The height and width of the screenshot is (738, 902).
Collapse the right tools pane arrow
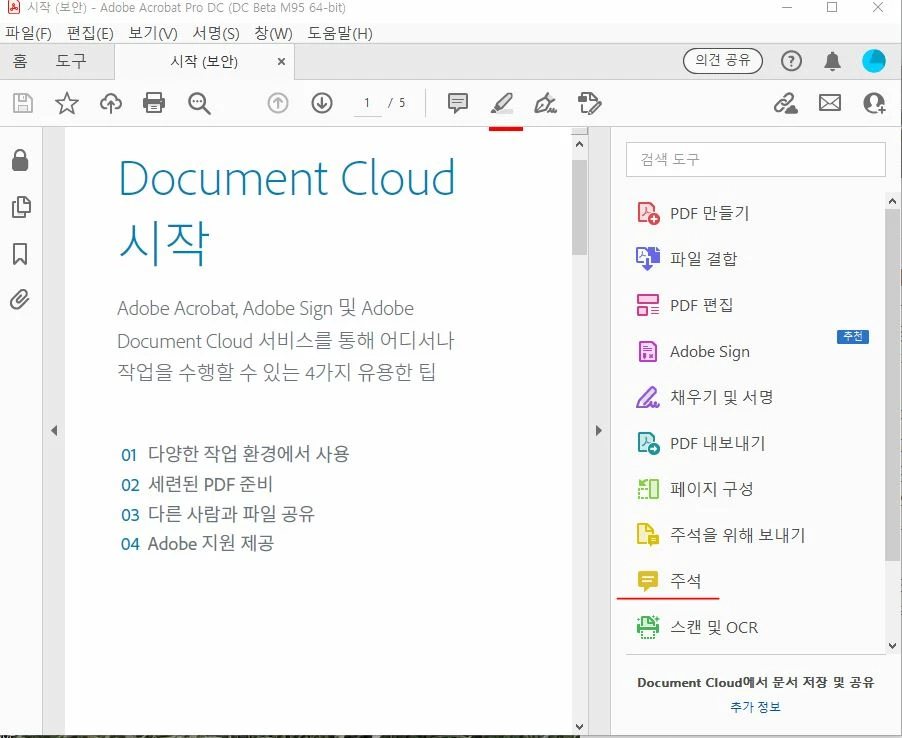click(599, 430)
